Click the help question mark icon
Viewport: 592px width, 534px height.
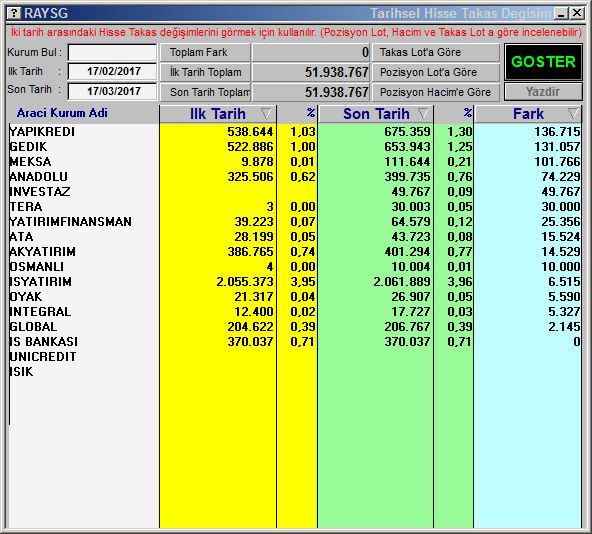coord(13,14)
